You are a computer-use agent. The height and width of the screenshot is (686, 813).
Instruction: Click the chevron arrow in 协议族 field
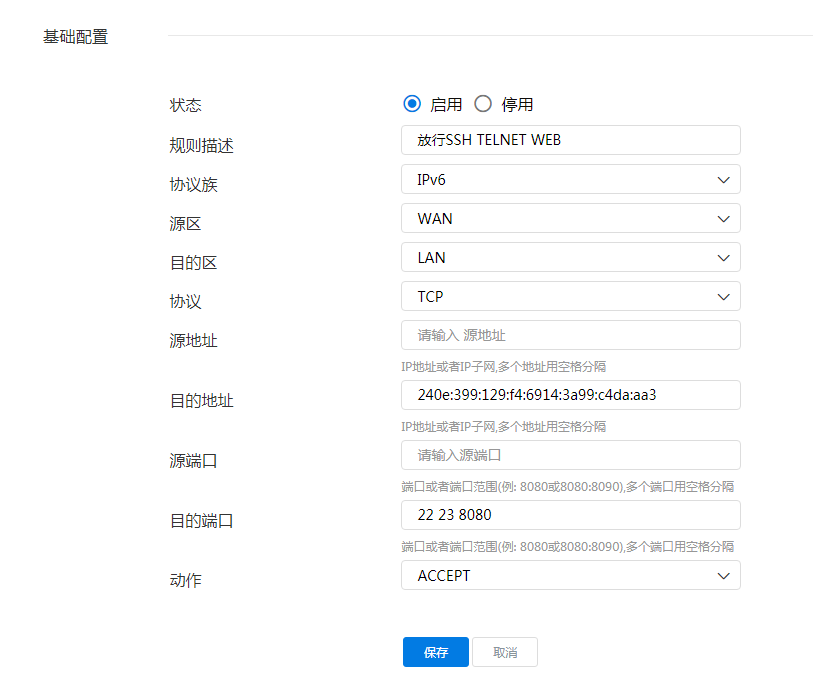[724, 180]
